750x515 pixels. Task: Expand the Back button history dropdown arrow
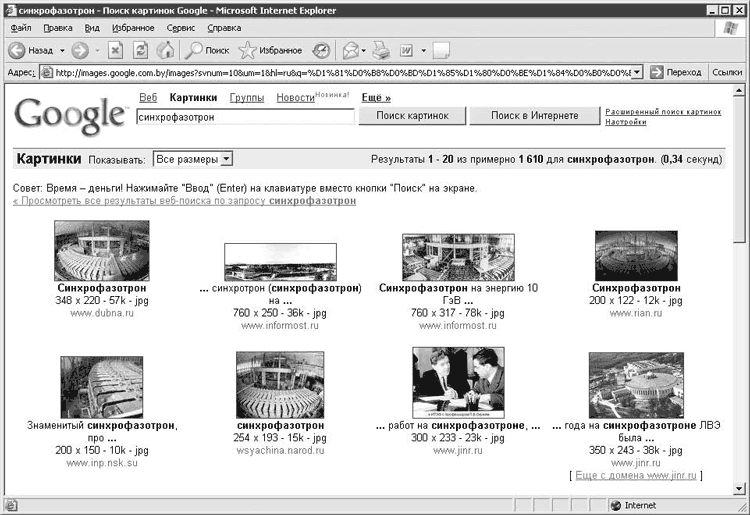click(x=62, y=50)
